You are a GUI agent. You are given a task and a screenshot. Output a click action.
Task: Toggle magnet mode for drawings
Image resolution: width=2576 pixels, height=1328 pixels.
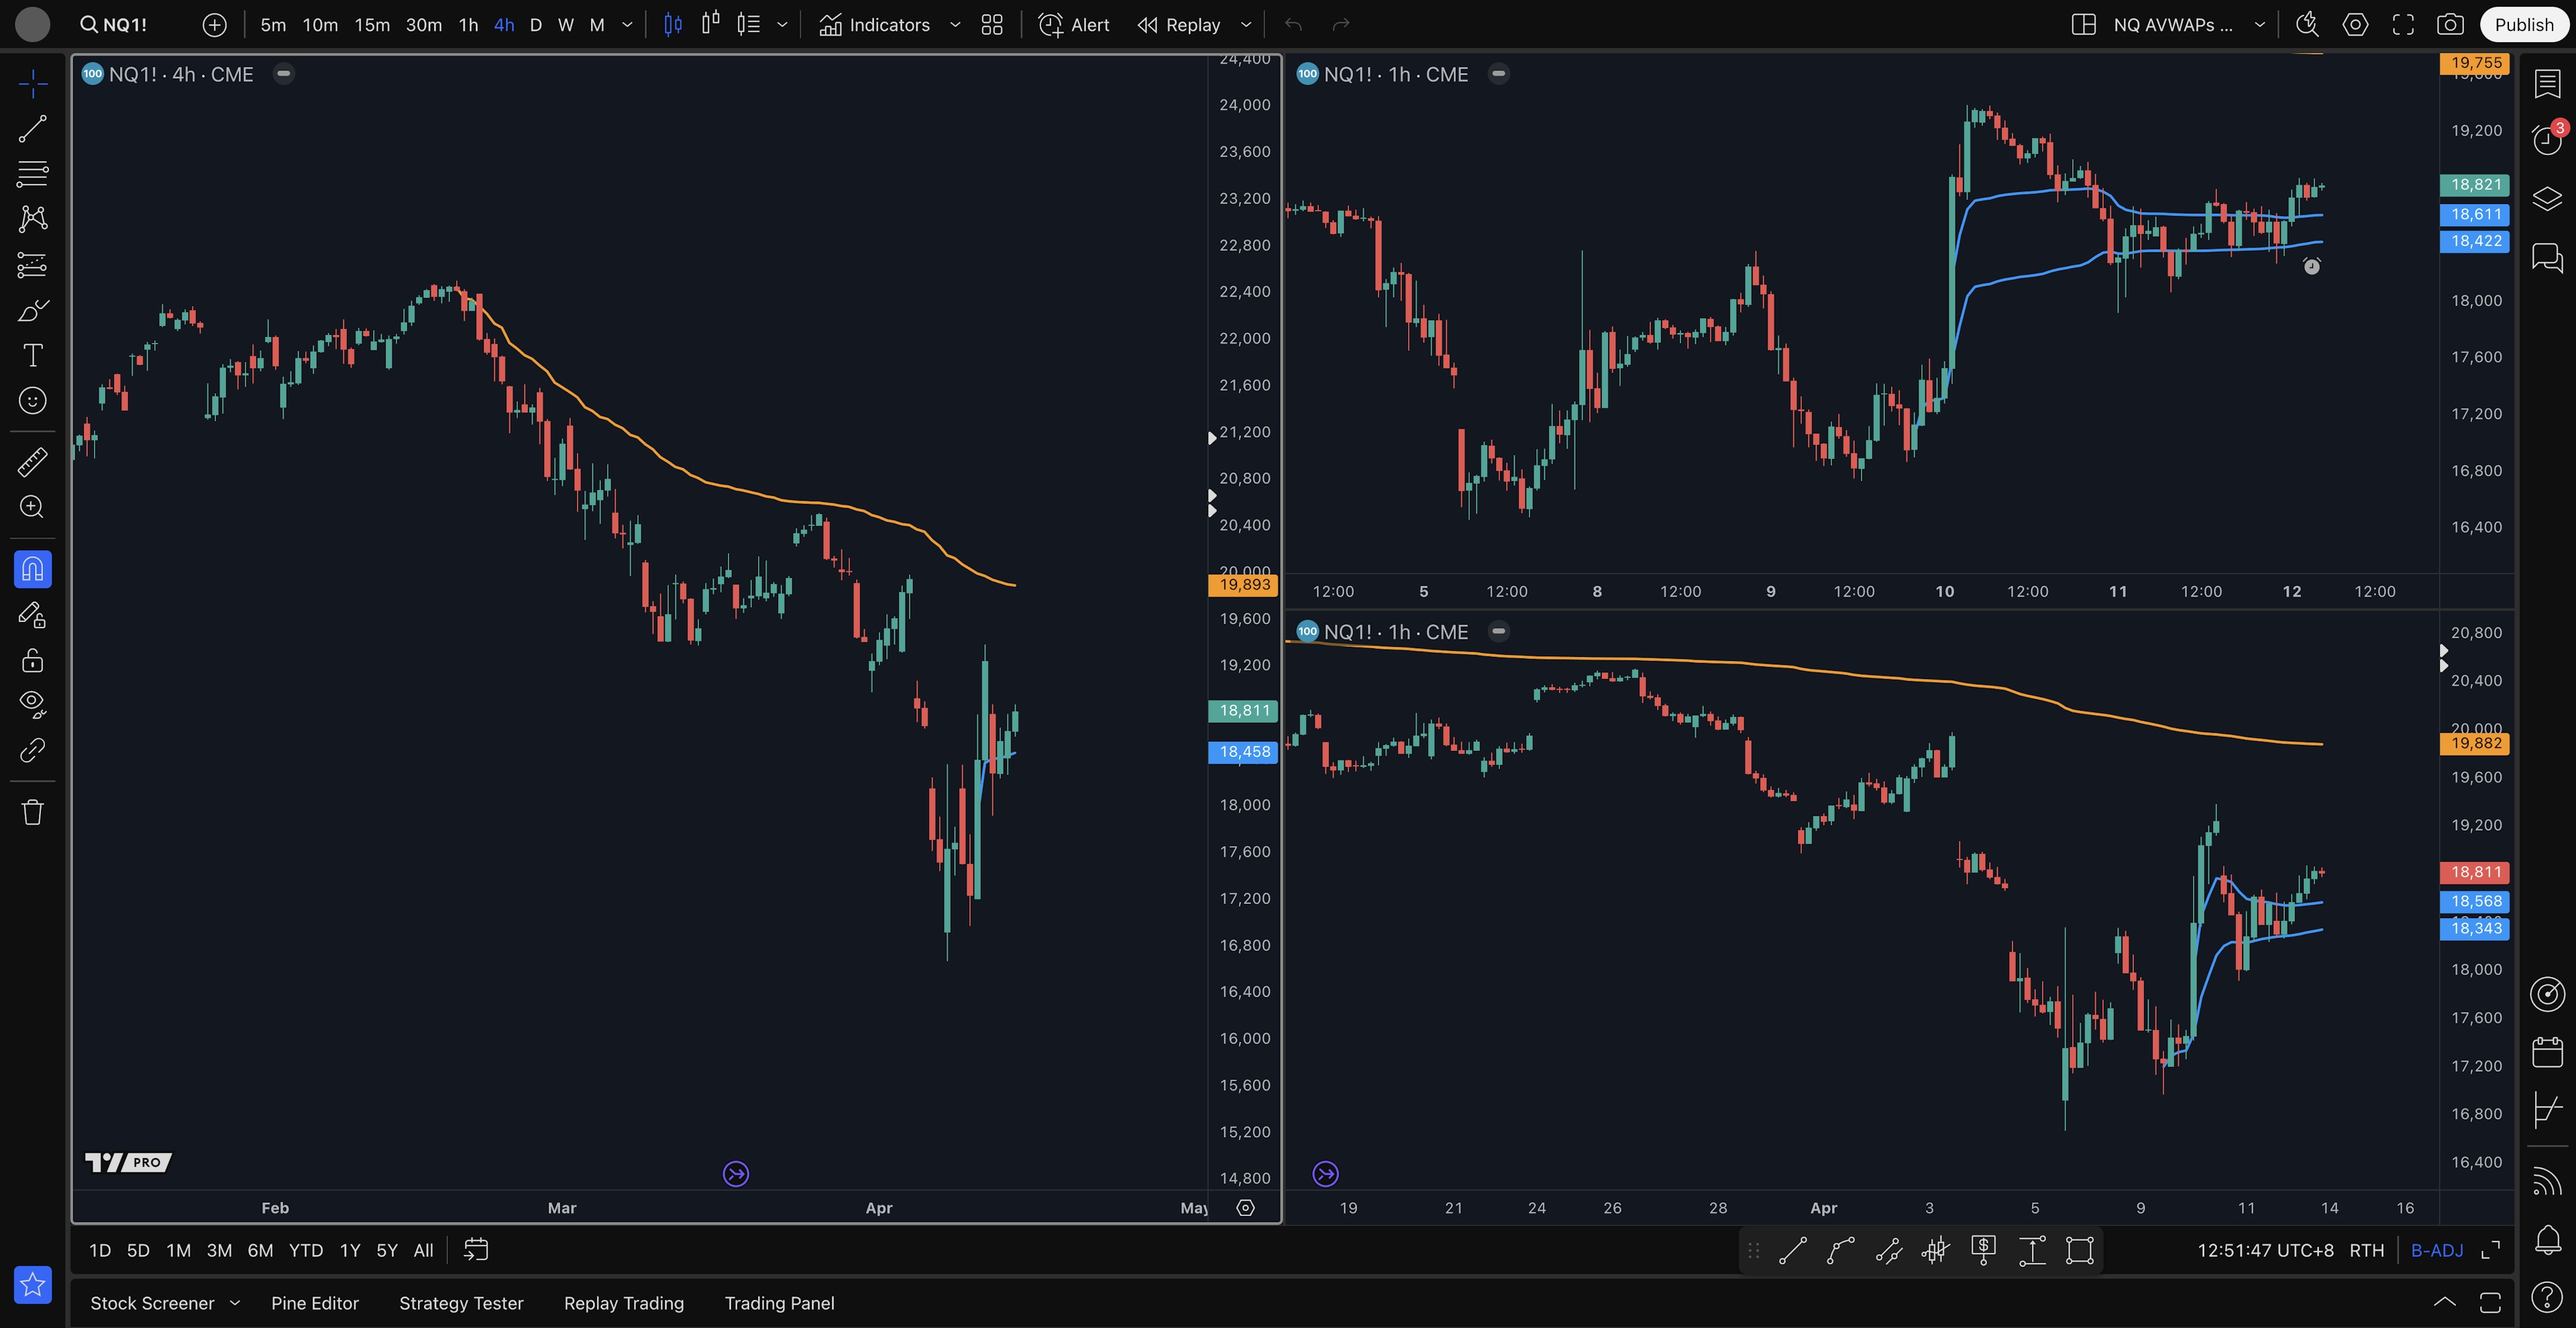click(32, 570)
